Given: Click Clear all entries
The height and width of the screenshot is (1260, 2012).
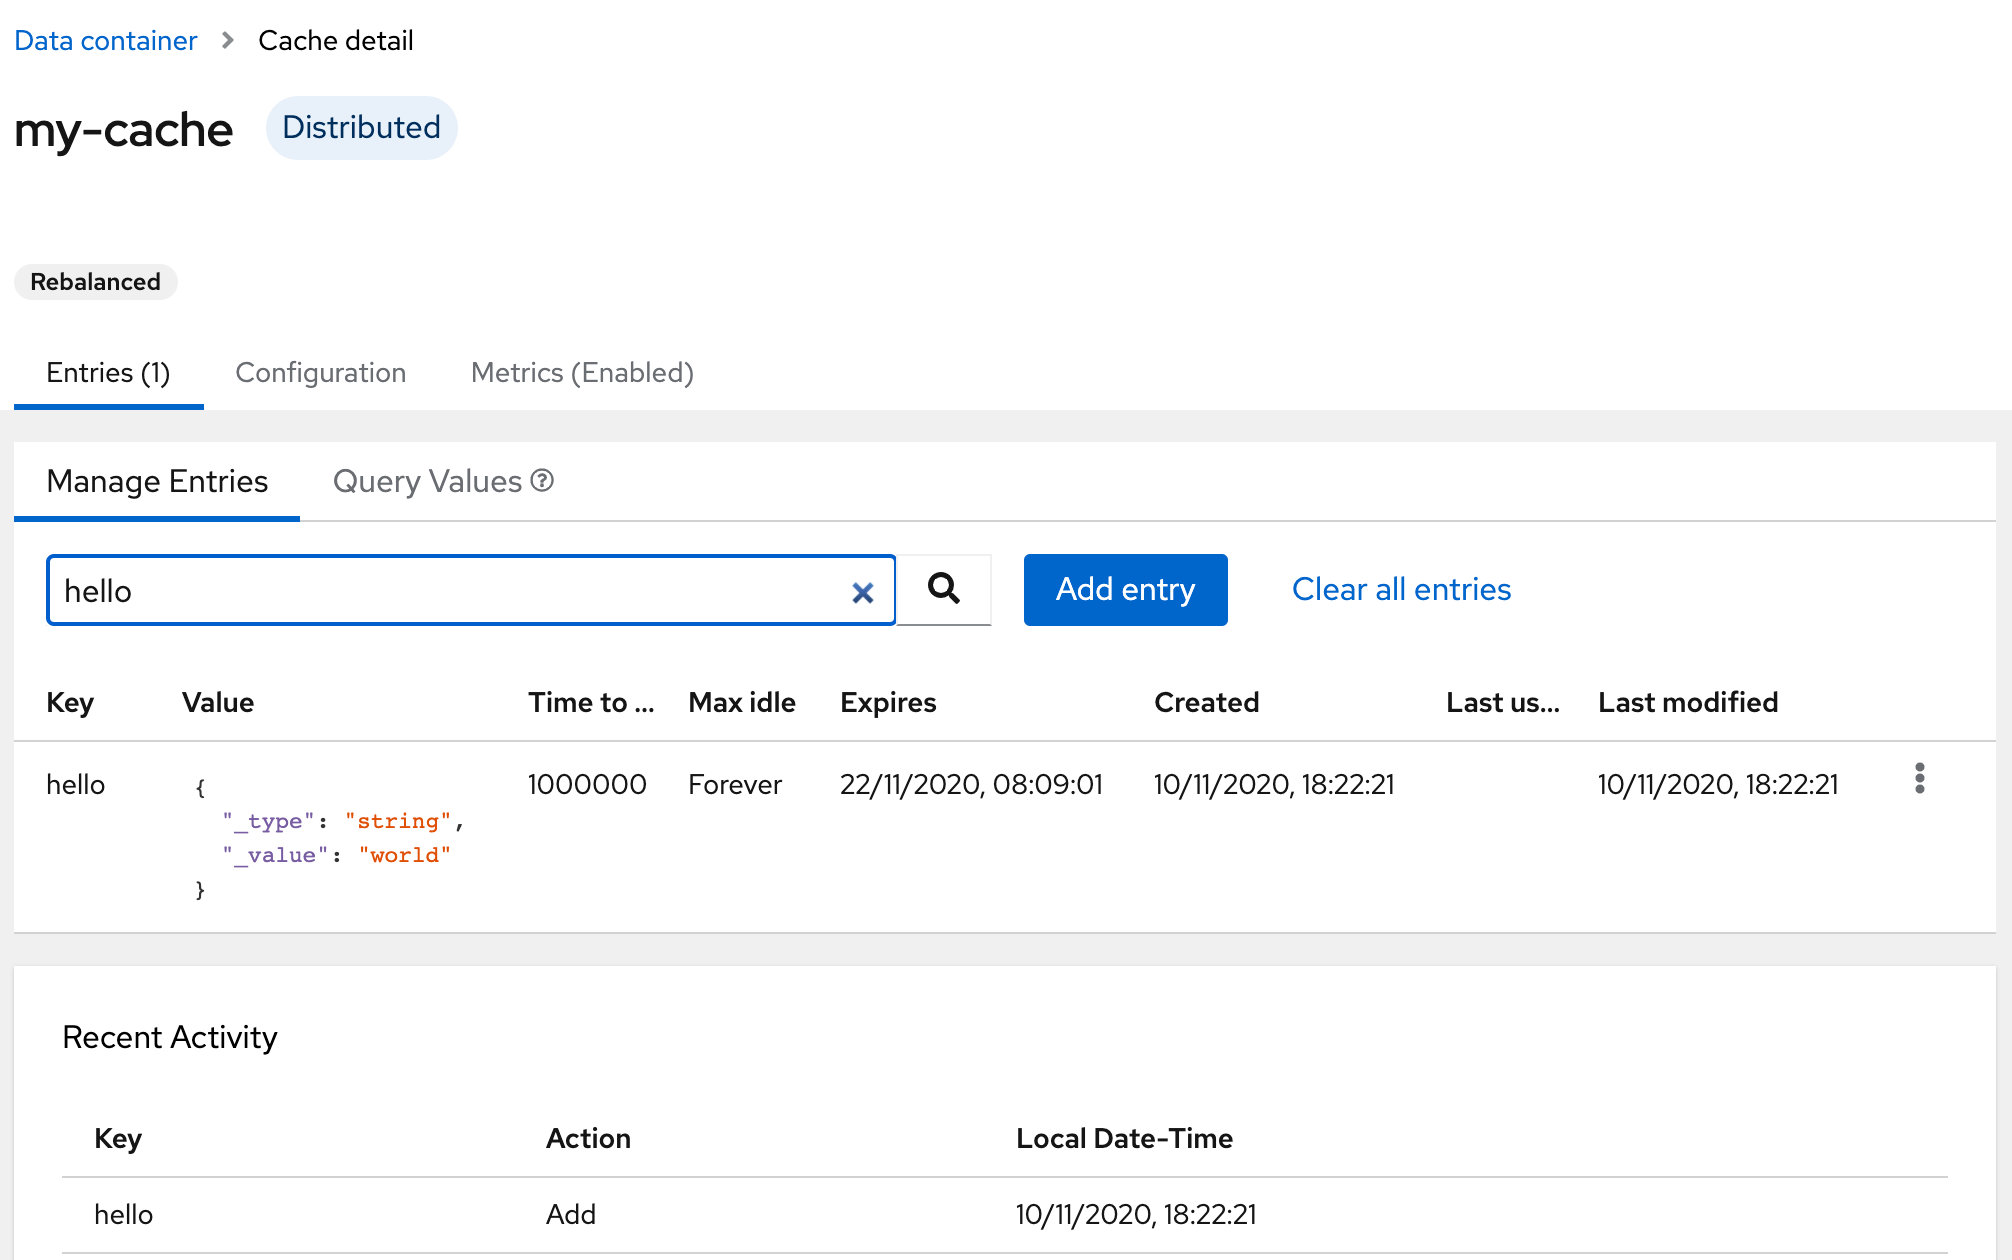Looking at the screenshot, I should click(x=1401, y=589).
